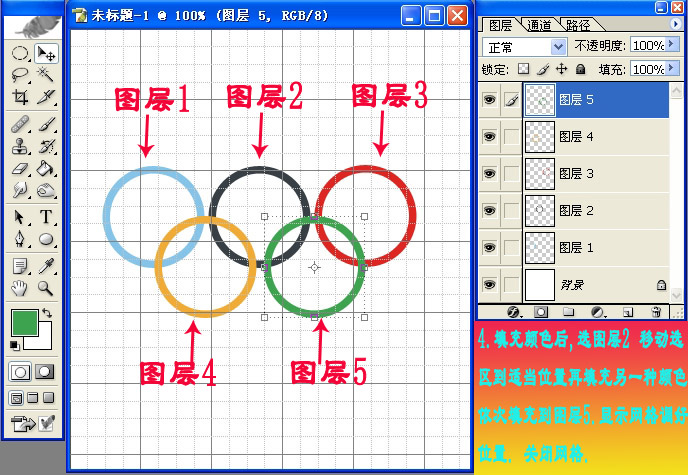Select the Notes tool
The width and height of the screenshot is (688, 475).
tap(20, 266)
